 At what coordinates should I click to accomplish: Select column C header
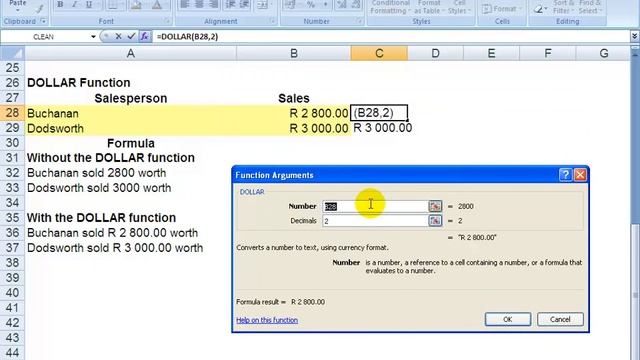(x=379, y=53)
